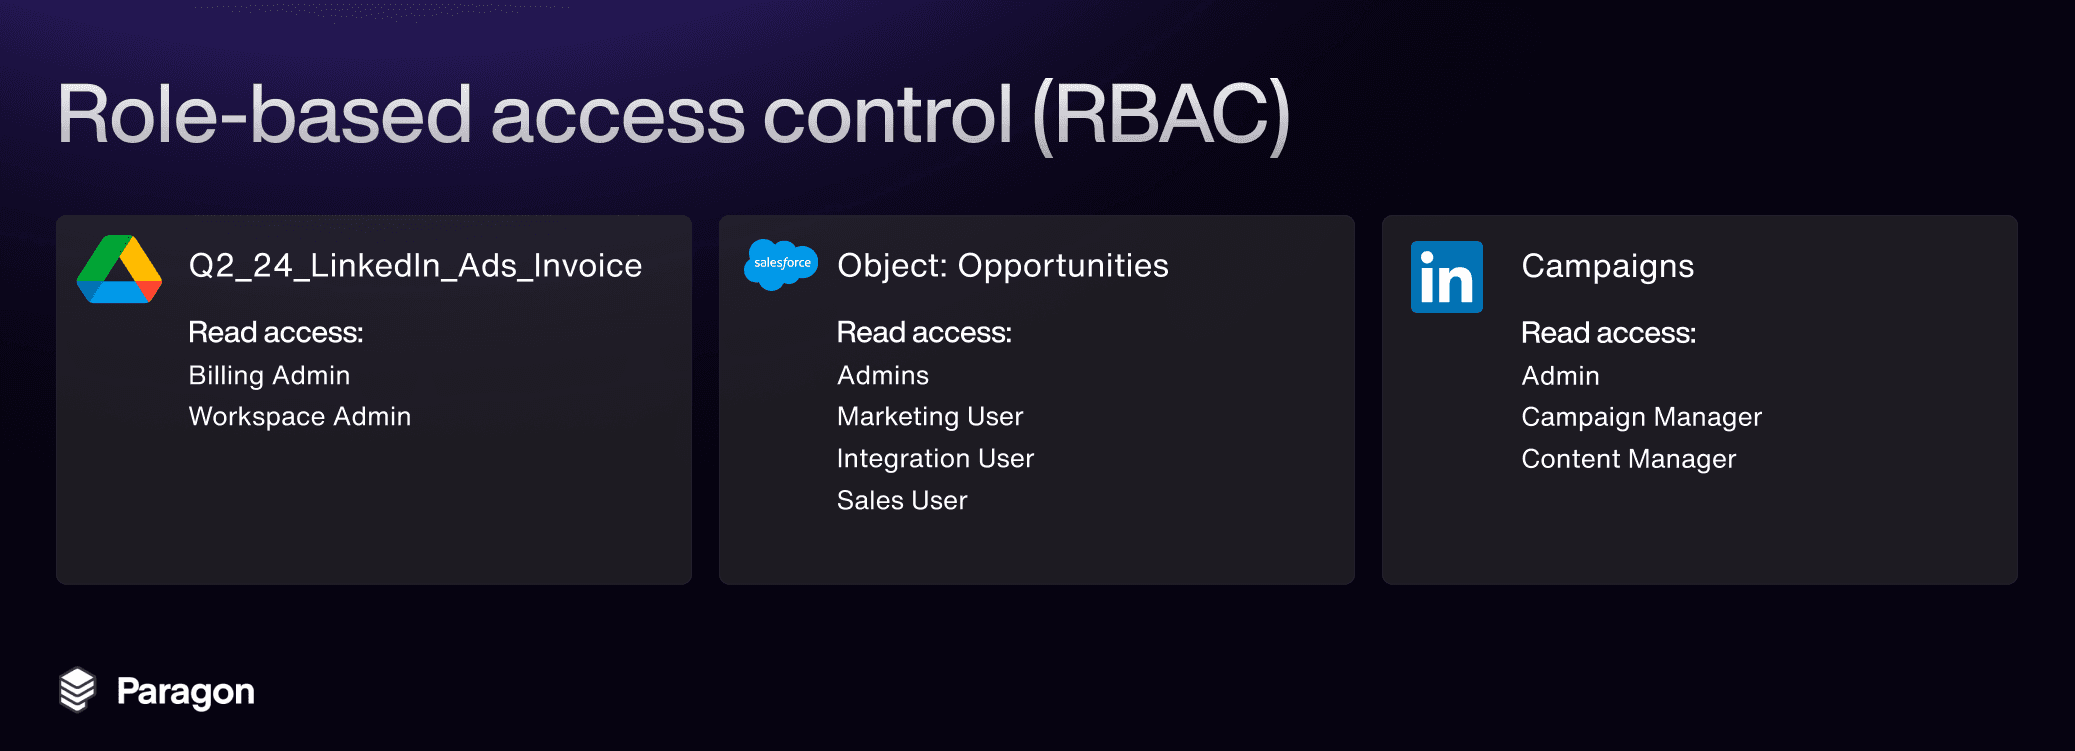Click the LinkedIn logo icon
Viewport: 2075px width, 751px height.
(1446, 277)
